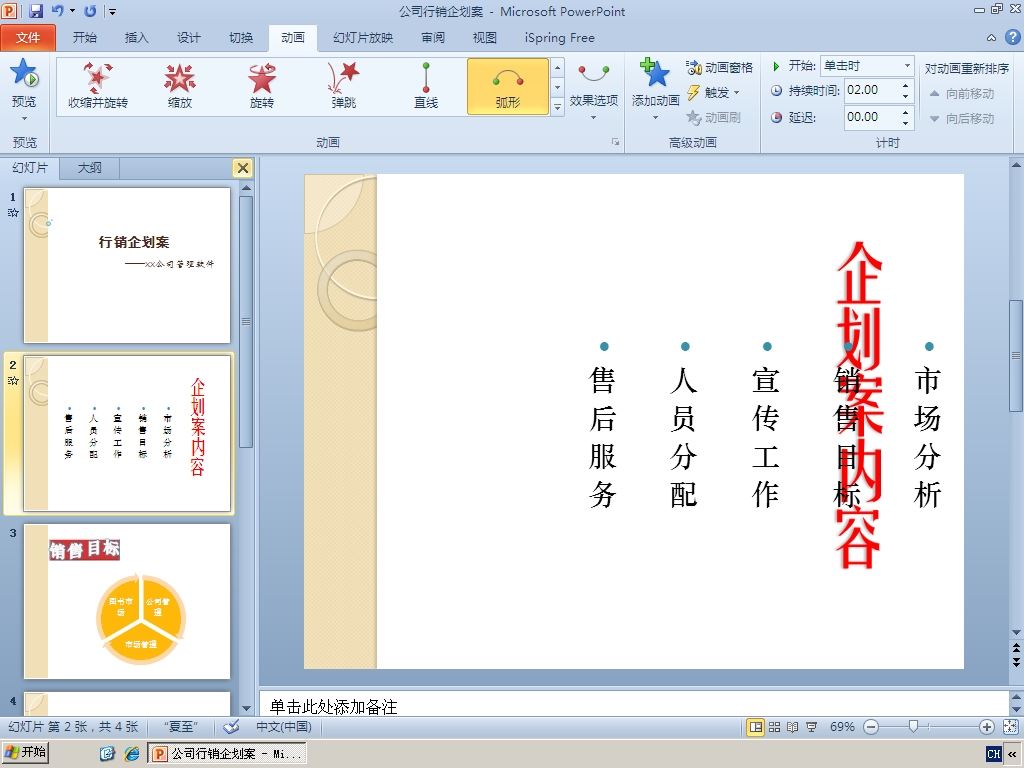1024x768 pixels.
Task: Switch to the 插入 ribbon tab
Action: (x=136, y=38)
